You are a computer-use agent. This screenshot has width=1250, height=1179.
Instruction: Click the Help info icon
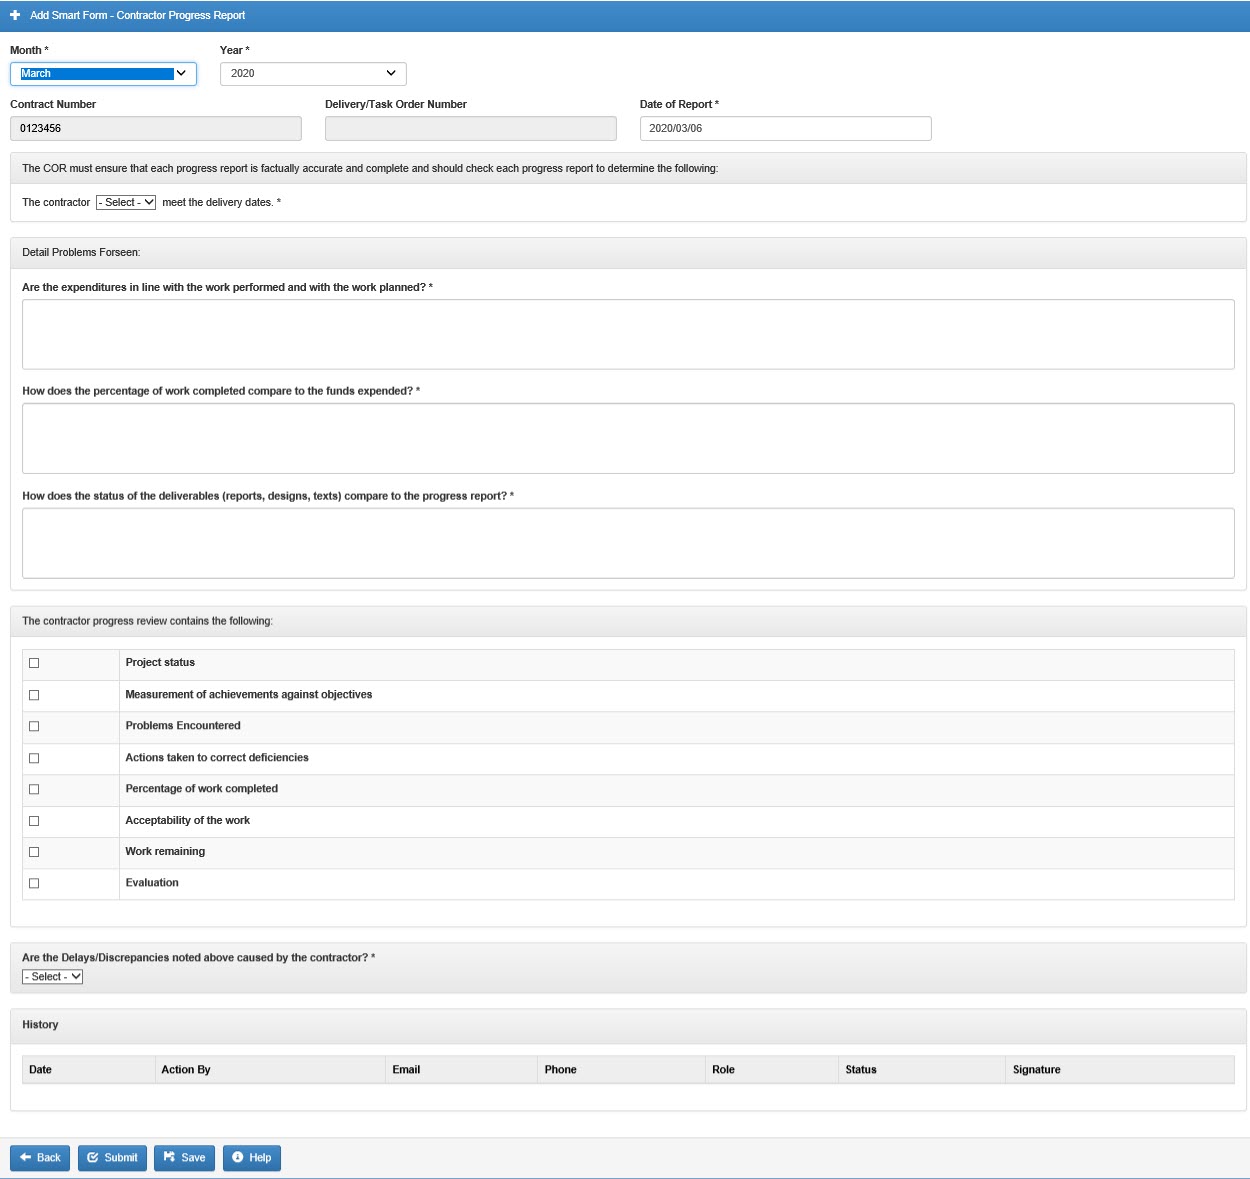point(237,1158)
